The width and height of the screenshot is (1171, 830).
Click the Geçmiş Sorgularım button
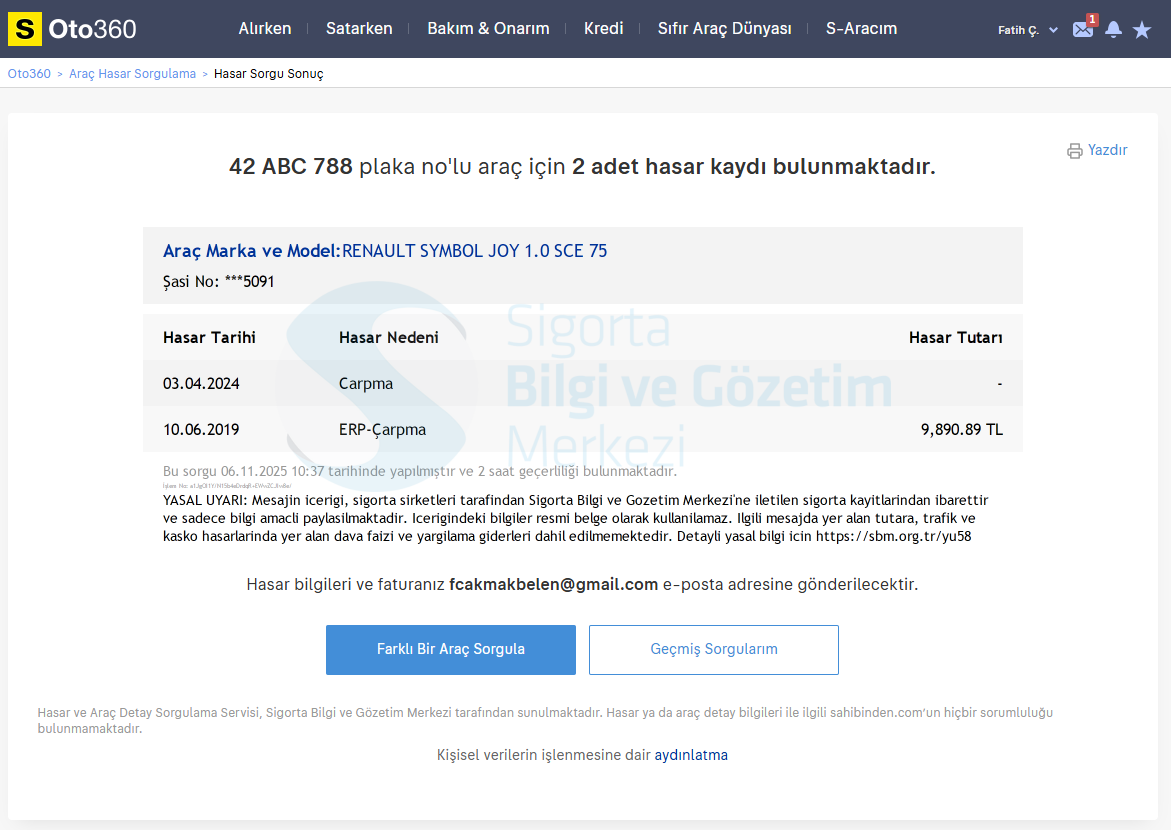714,650
